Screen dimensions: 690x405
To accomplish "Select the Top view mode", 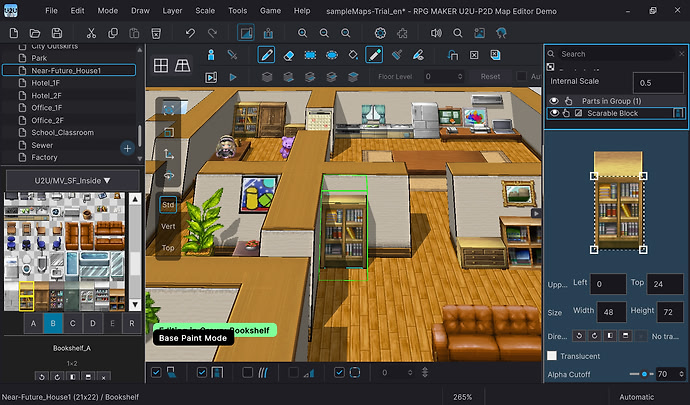I will point(168,247).
